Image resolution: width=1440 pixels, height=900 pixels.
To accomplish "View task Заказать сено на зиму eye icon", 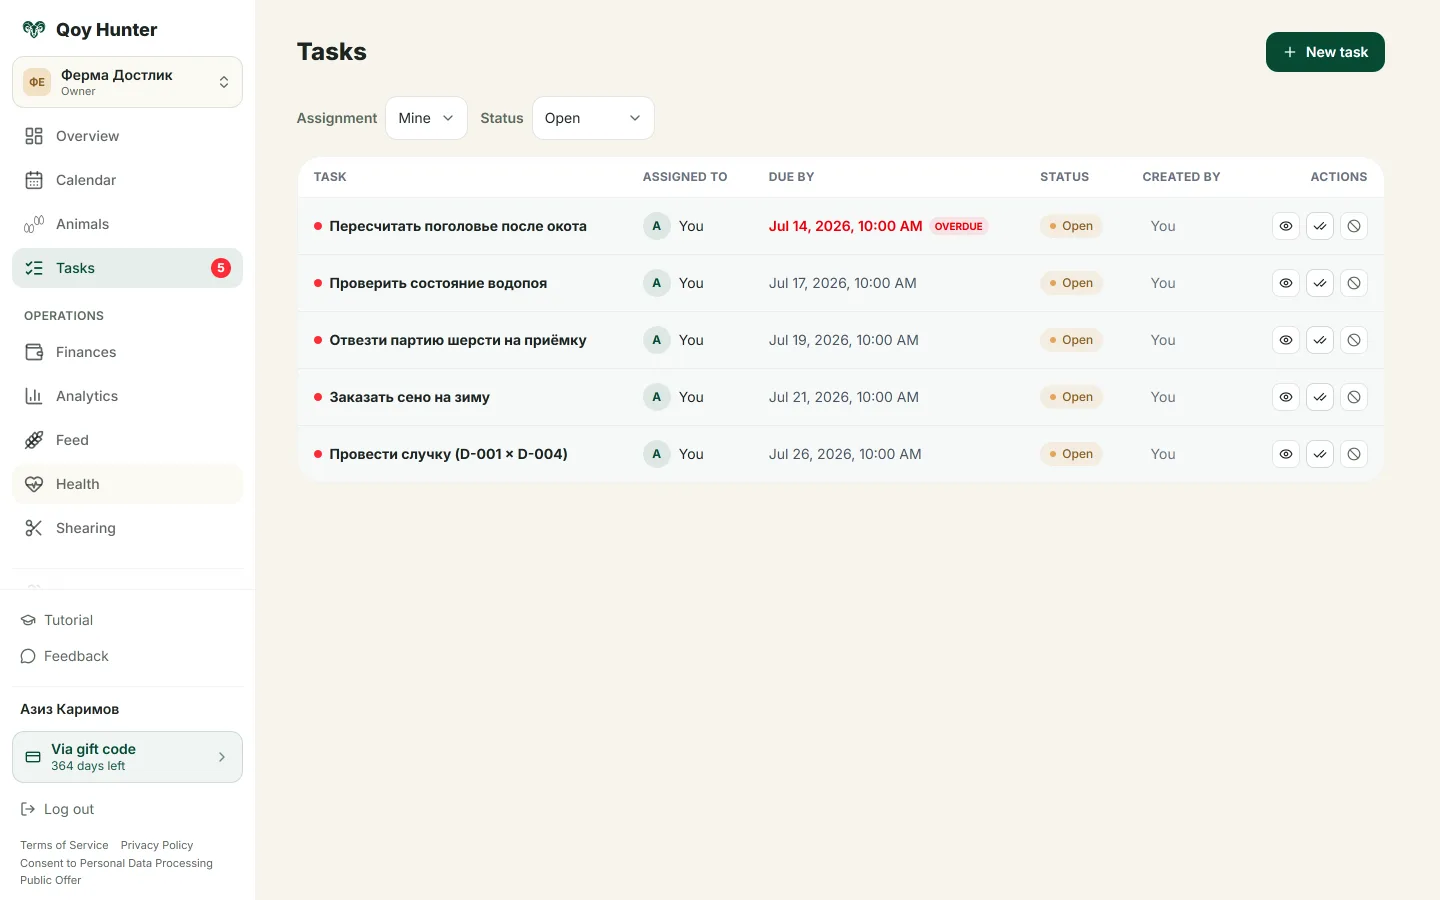I will (x=1286, y=397).
